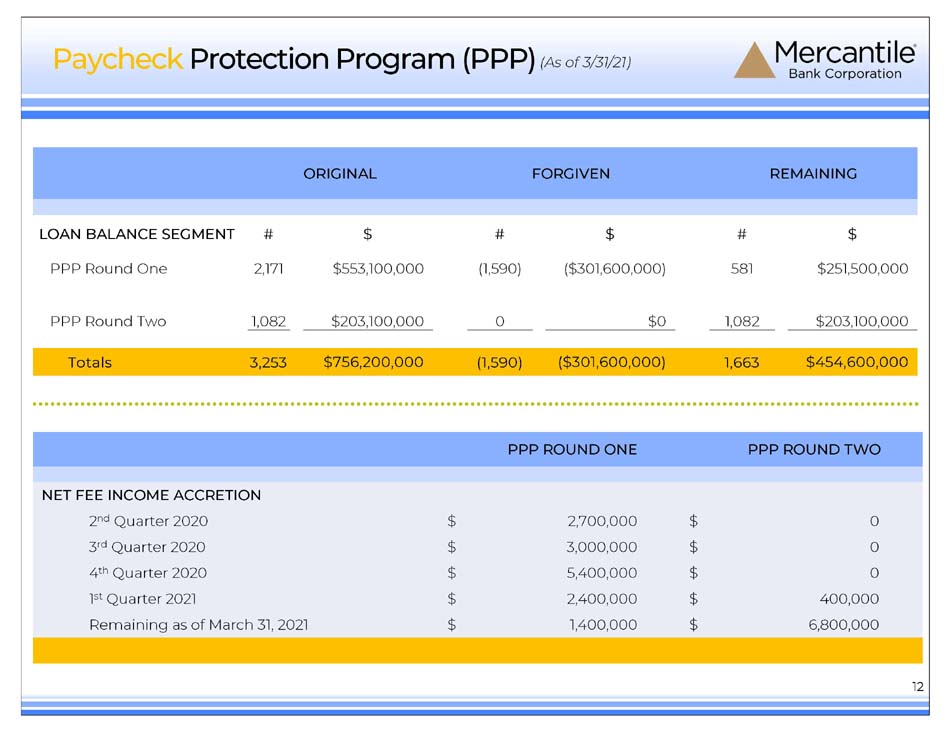
Task: Select the $553,100,000 original amount
Action: click(378, 269)
